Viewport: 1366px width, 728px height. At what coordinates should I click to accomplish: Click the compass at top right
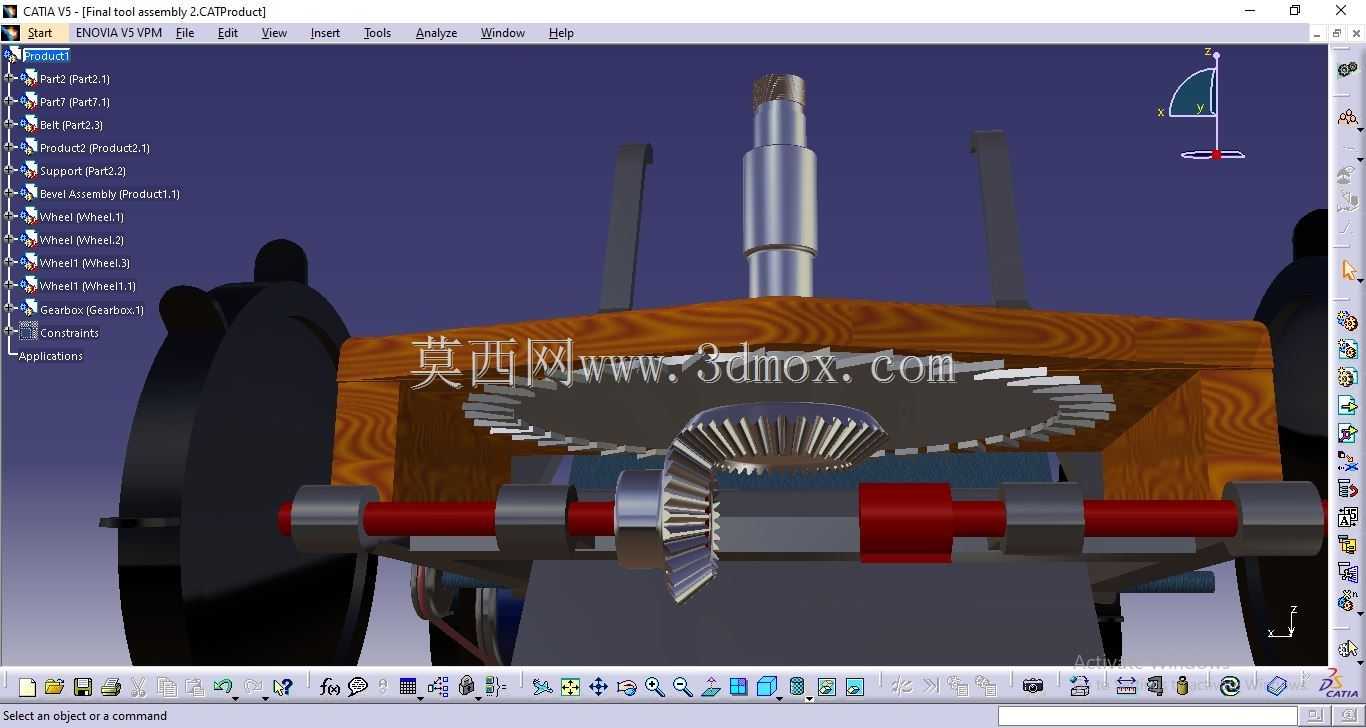(x=1203, y=105)
